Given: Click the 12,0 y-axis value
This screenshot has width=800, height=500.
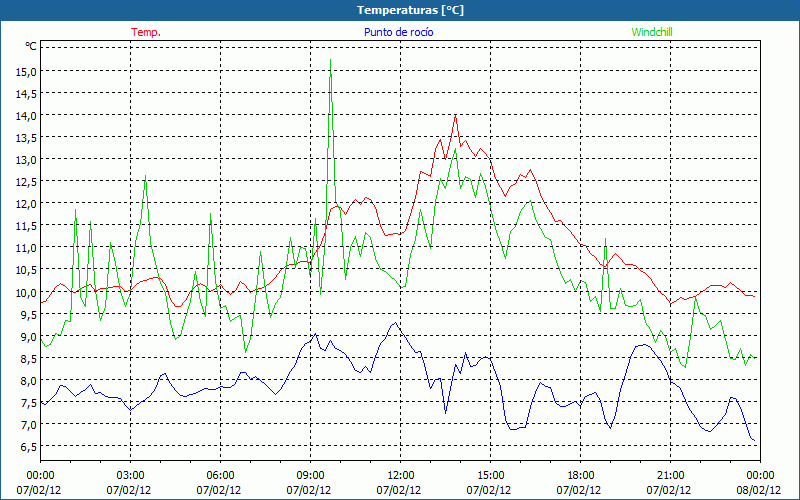Looking at the screenshot, I should (27, 204).
